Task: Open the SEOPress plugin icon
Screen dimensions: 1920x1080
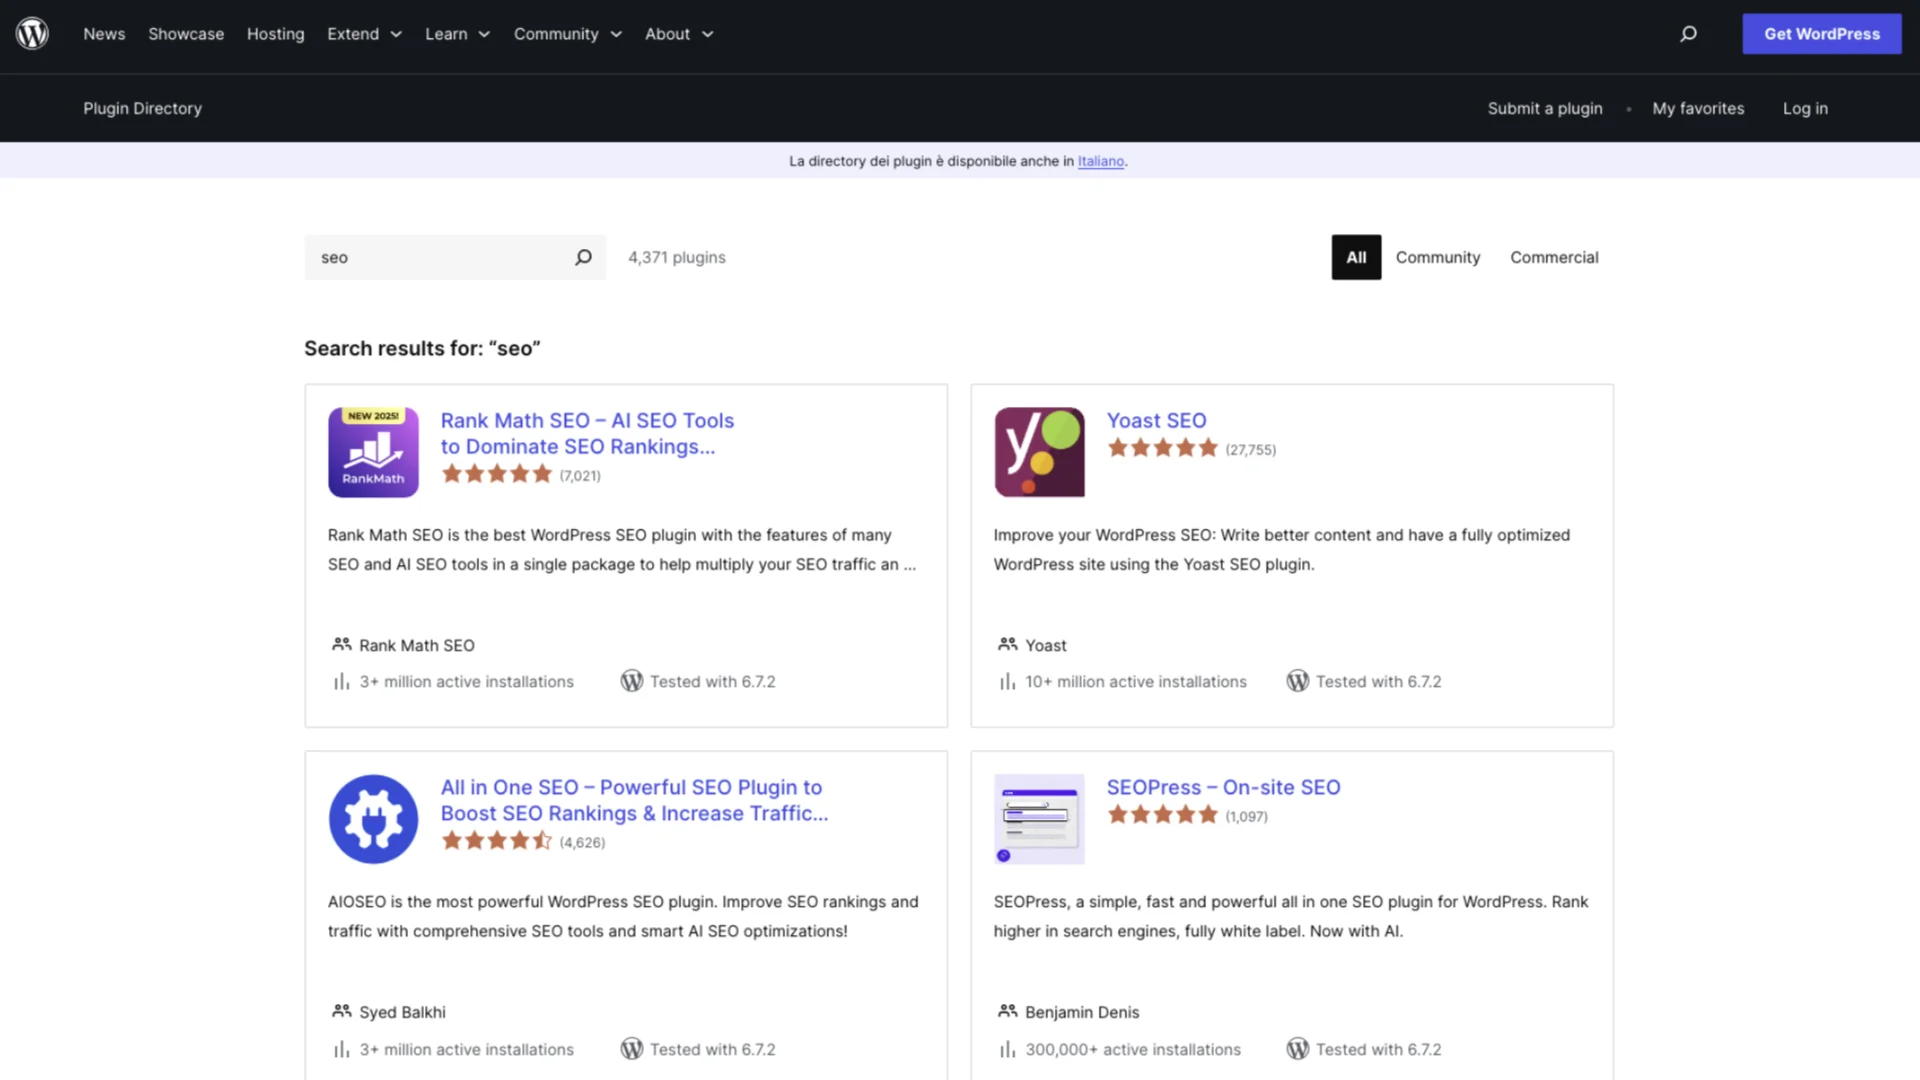Action: (x=1039, y=819)
